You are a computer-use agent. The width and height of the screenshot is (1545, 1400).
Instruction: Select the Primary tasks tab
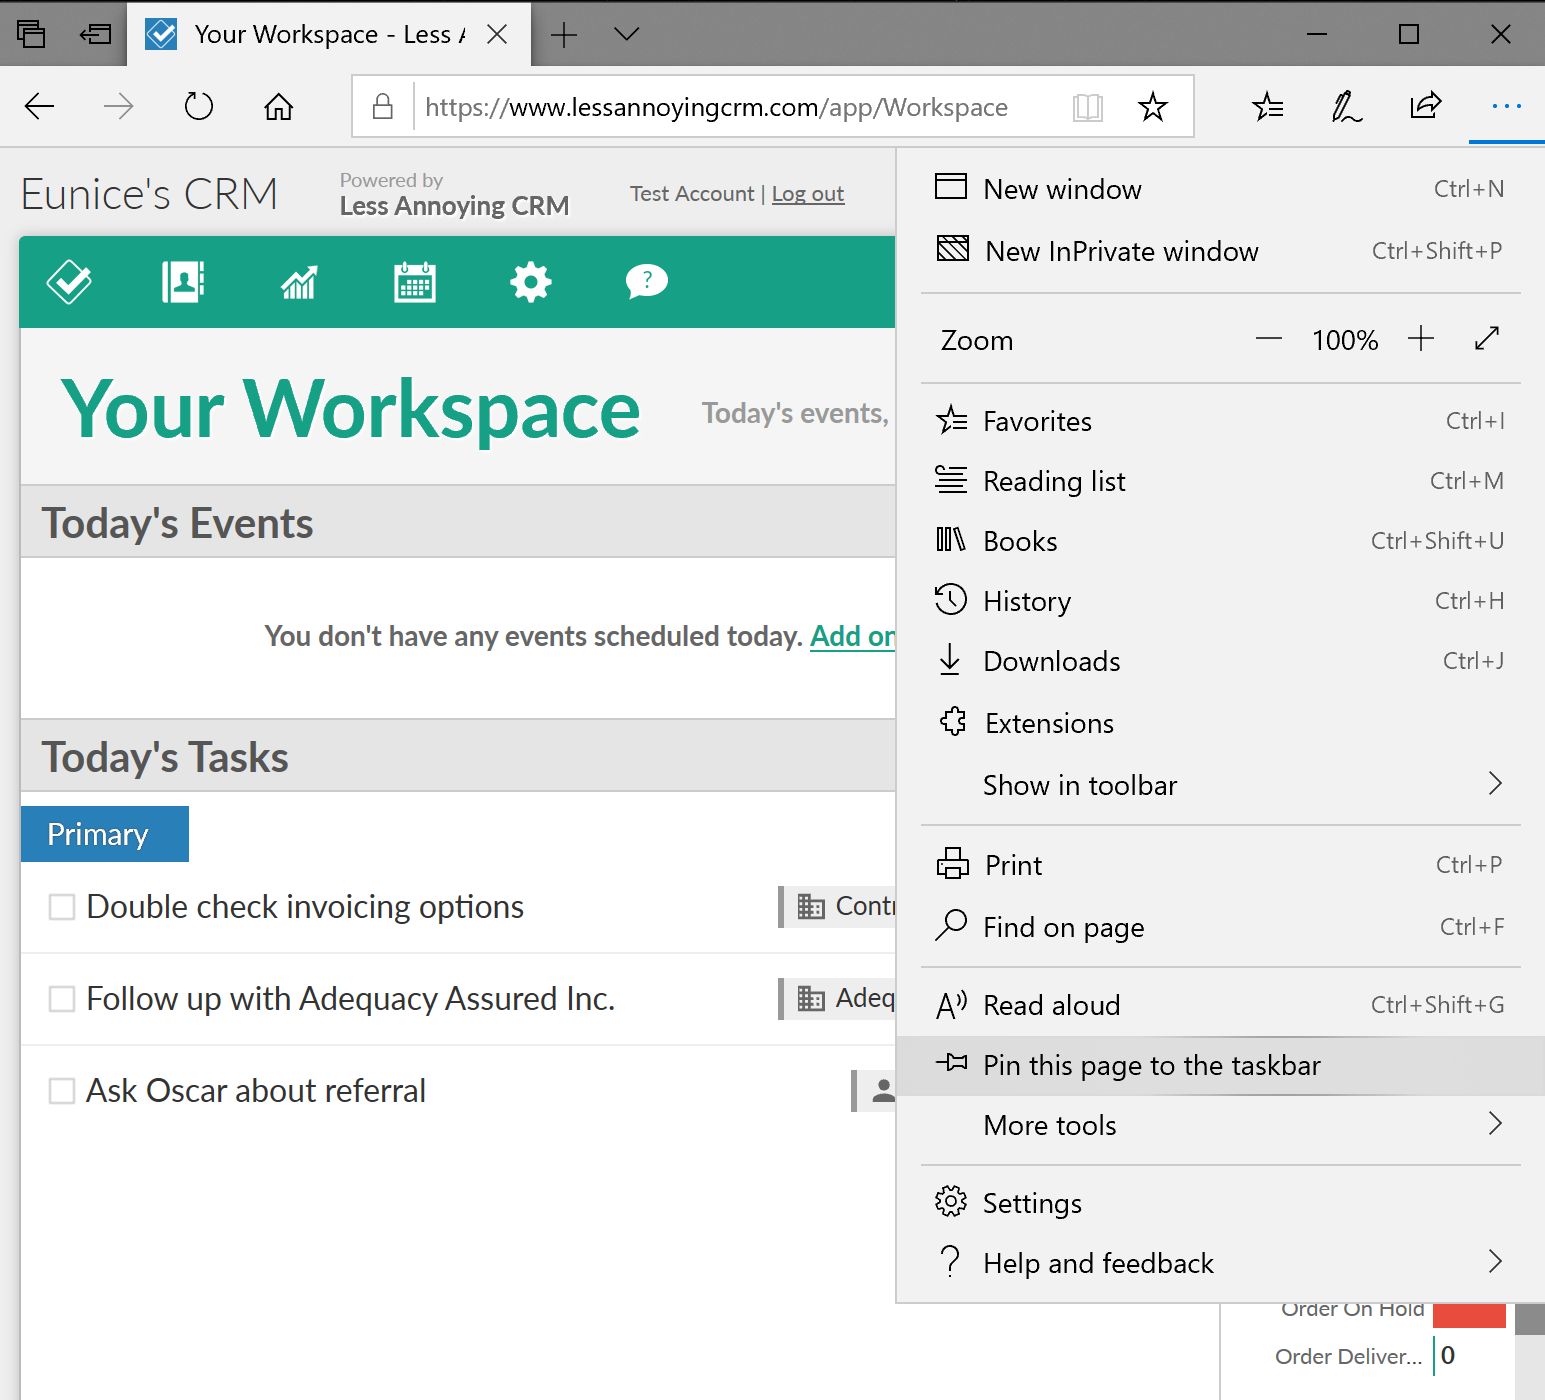[105, 834]
